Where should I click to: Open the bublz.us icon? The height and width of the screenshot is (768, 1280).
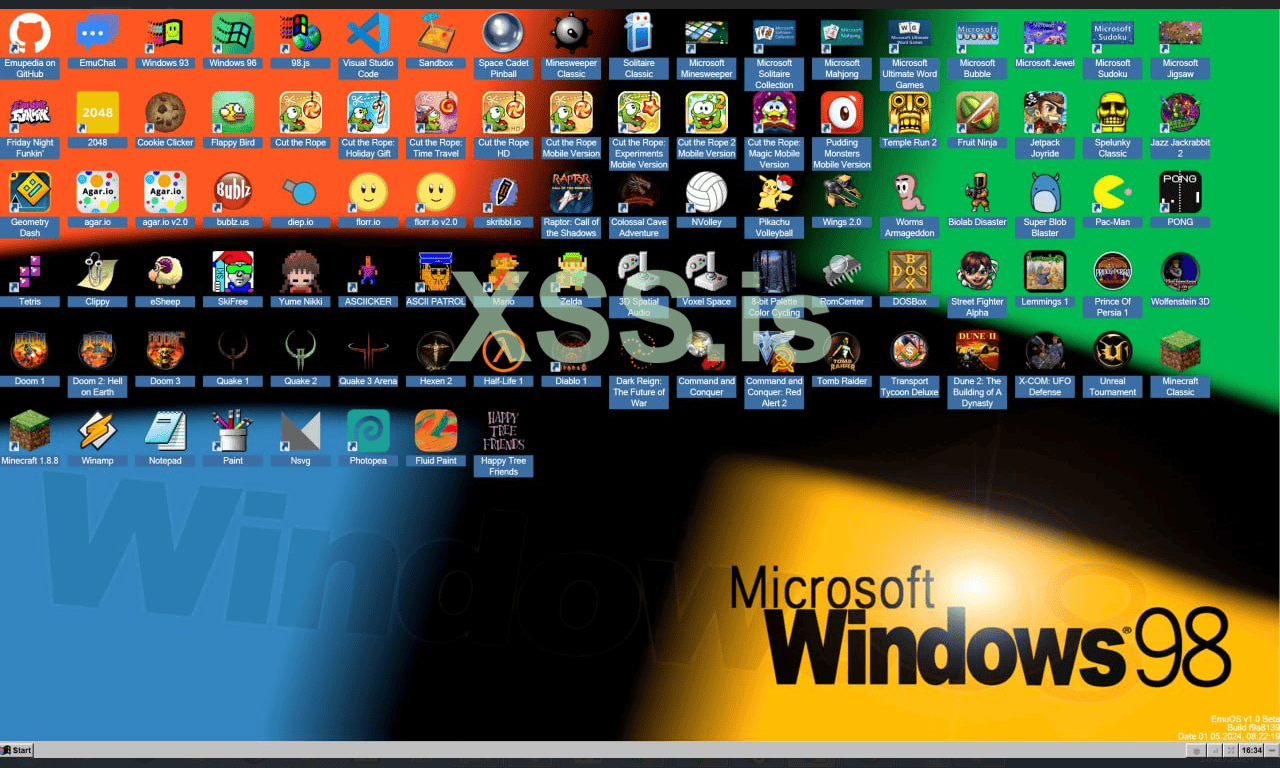233,192
